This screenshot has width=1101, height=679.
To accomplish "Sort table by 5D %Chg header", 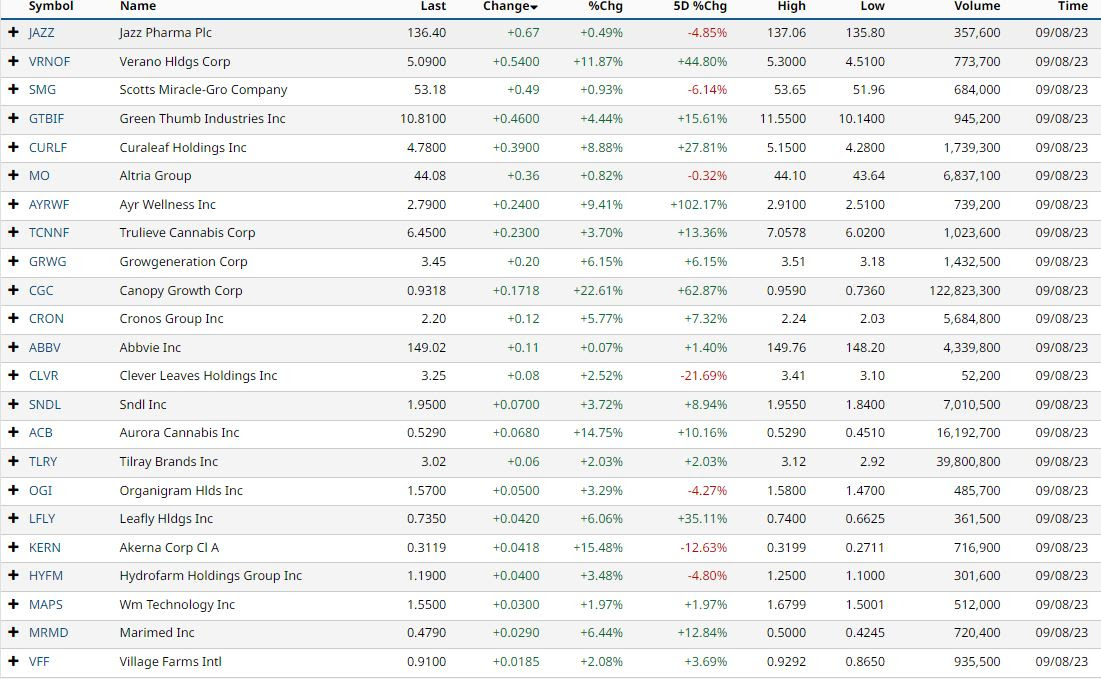I will [700, 6].
